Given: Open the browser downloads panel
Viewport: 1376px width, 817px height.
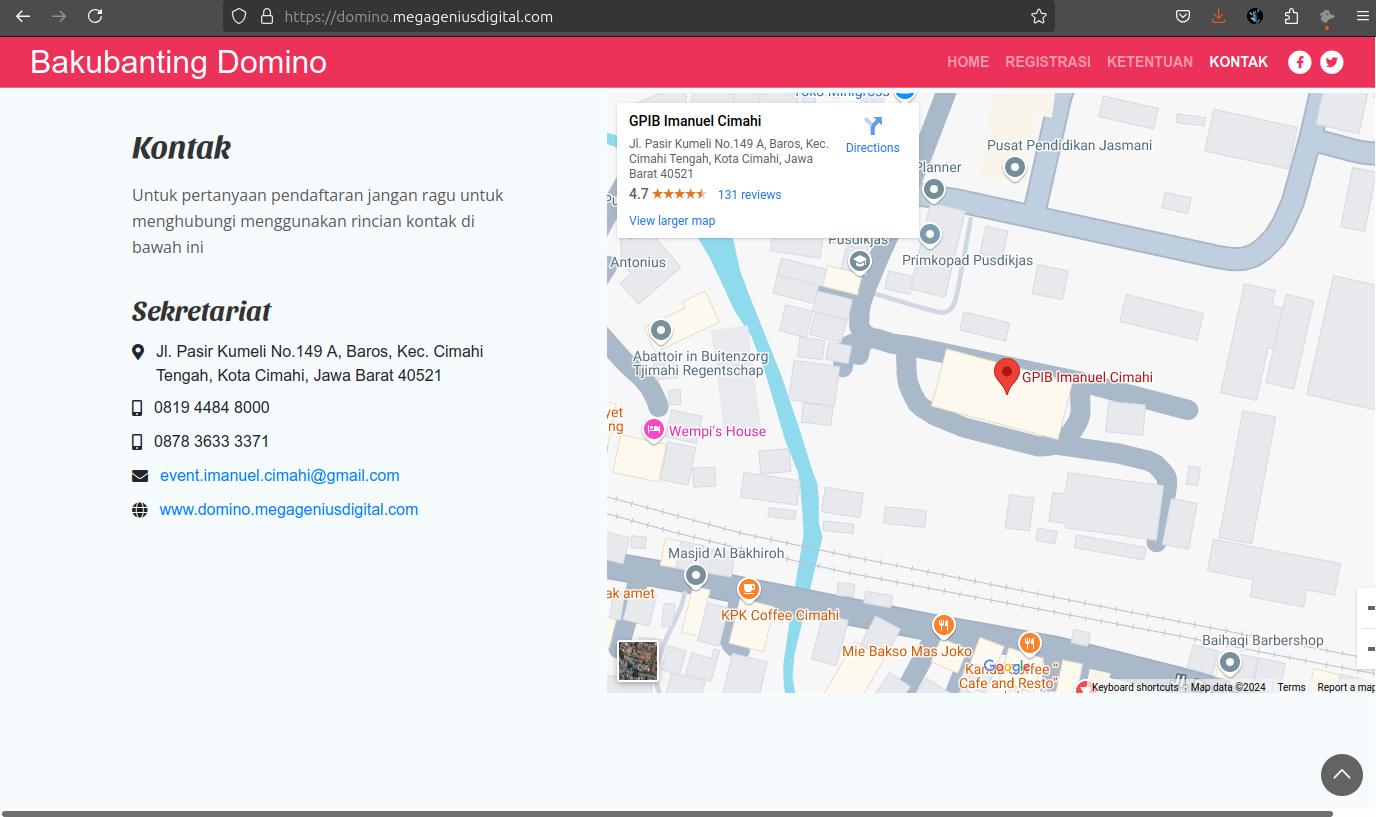Looking at the screenshot, I should (x=1218, y=16).
